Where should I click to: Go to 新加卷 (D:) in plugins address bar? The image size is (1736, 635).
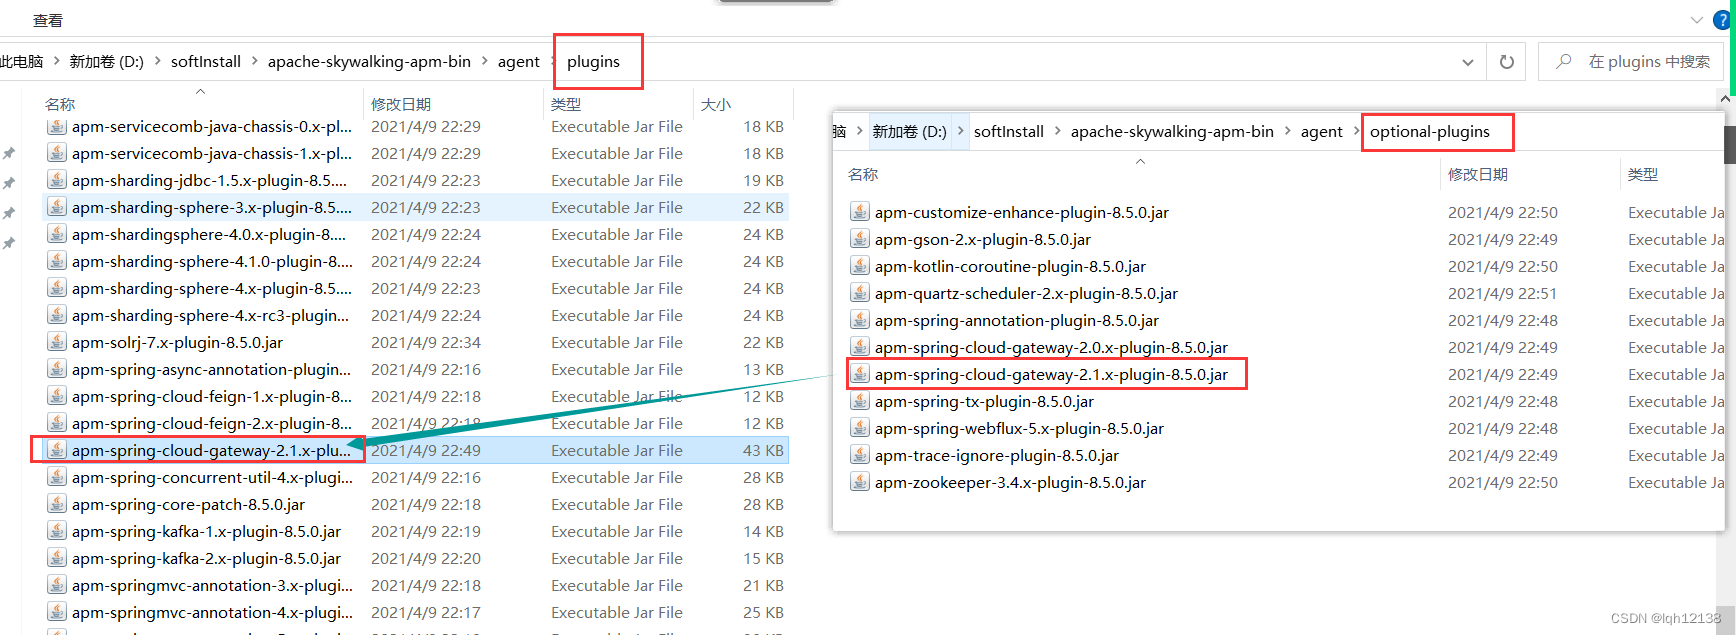[x=107, y=62]
